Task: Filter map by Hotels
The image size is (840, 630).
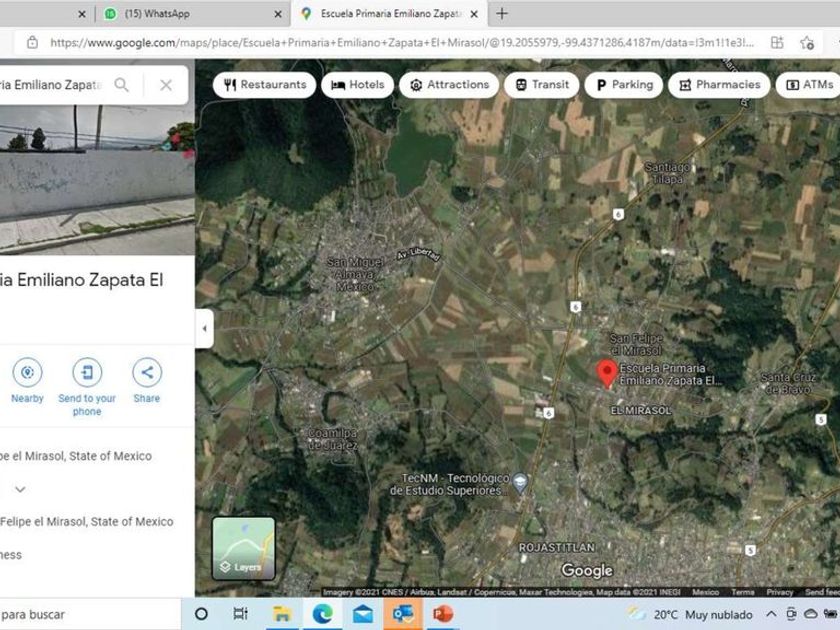Action: (x=357, y=85)
